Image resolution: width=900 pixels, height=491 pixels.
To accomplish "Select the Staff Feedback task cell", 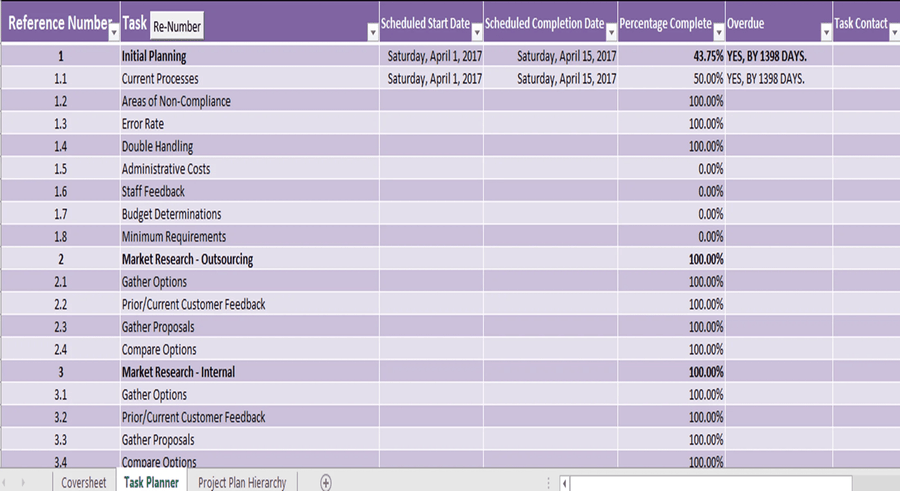I will click(250, 191).
